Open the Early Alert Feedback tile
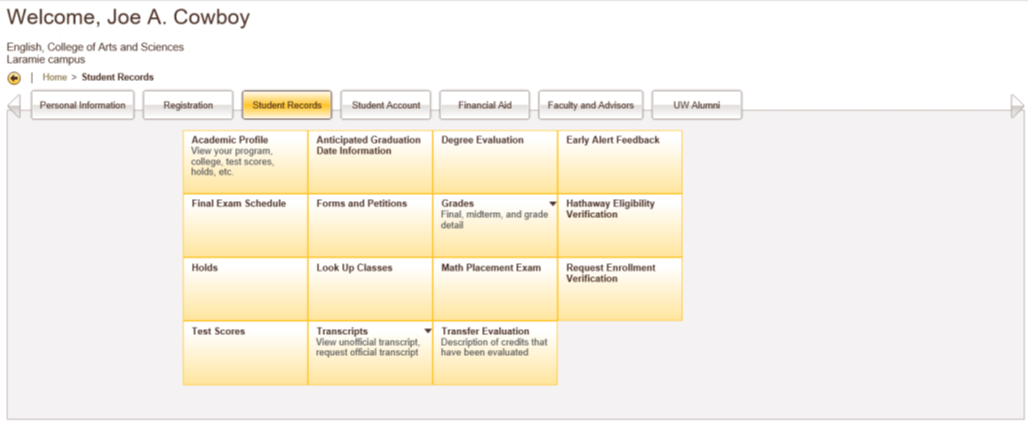 click(x=620, y=162)
